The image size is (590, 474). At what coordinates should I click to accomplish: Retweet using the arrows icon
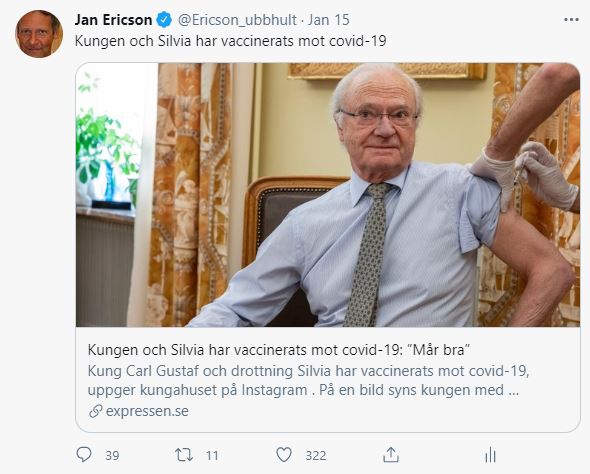(x=184, y=455)
